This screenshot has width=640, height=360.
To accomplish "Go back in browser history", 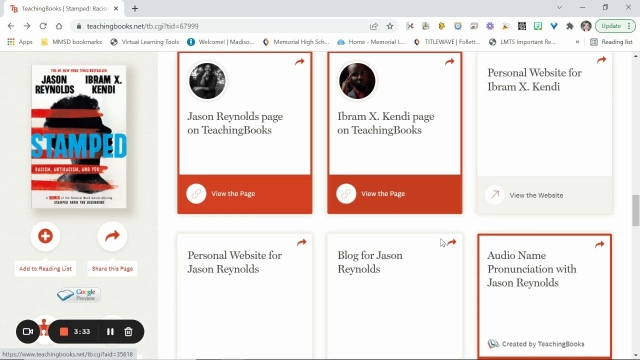I will pos(11,26).
